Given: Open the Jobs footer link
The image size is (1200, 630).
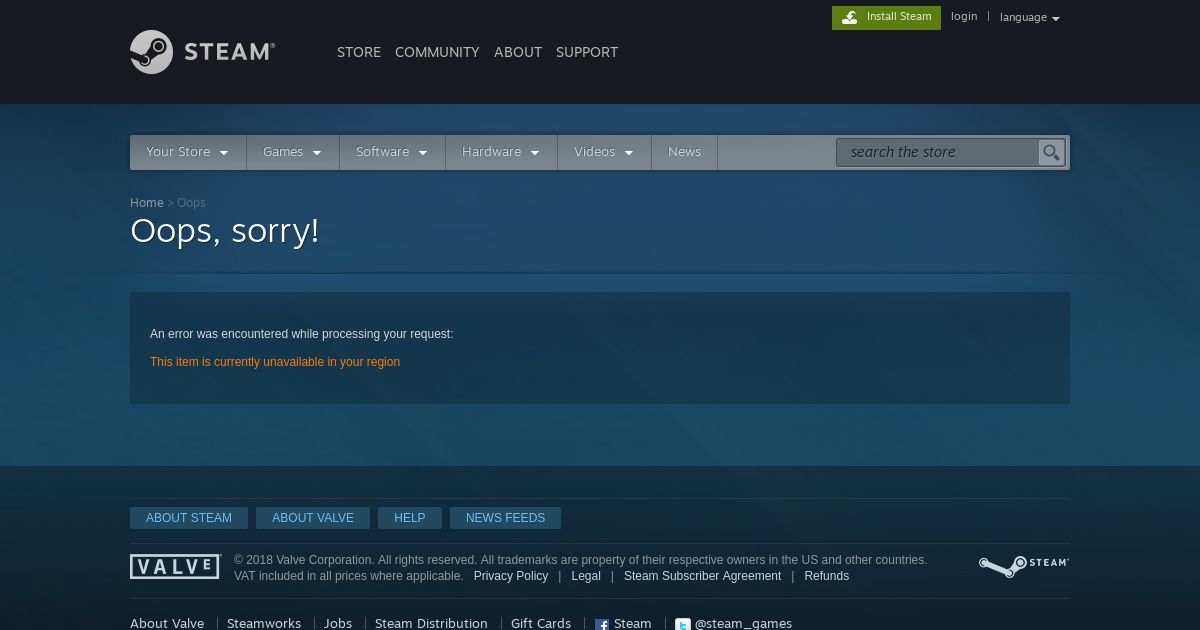Looking at the screenshot, I should 338,623.
